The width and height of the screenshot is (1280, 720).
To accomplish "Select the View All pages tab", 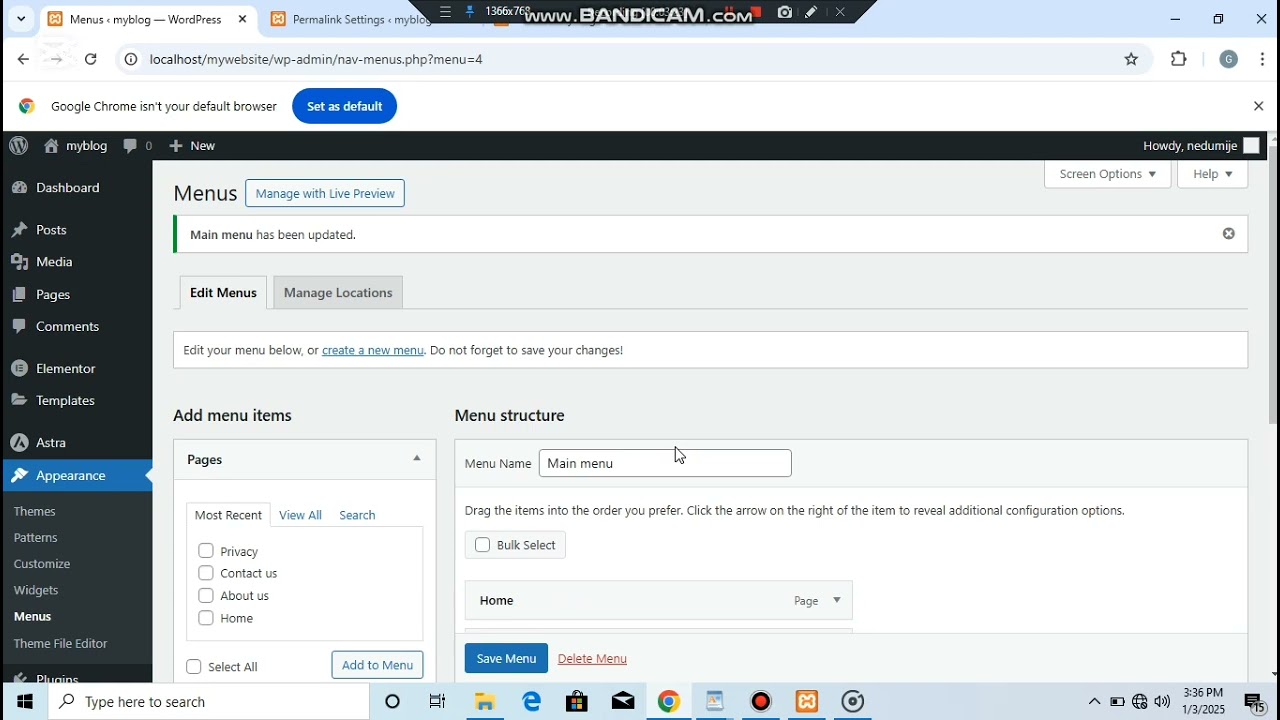I will pos(300,515).
